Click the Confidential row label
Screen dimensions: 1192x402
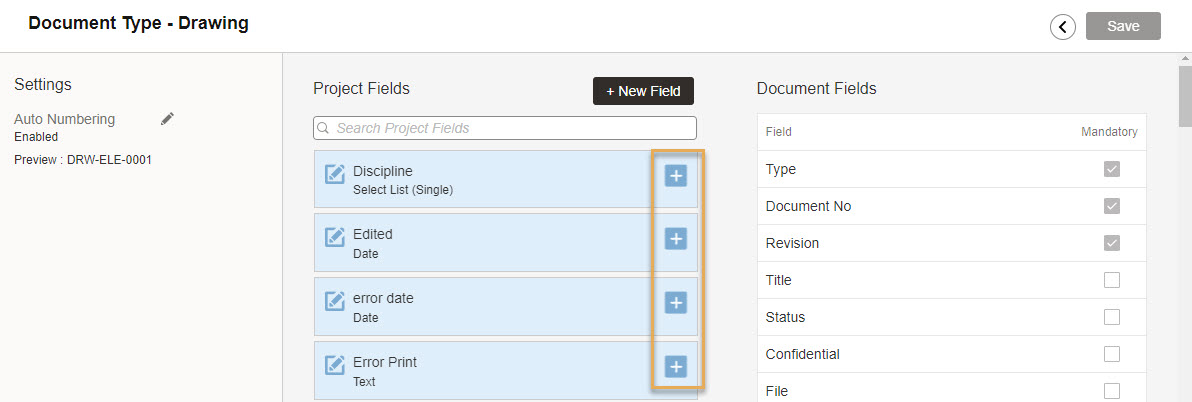pos(803,354)
